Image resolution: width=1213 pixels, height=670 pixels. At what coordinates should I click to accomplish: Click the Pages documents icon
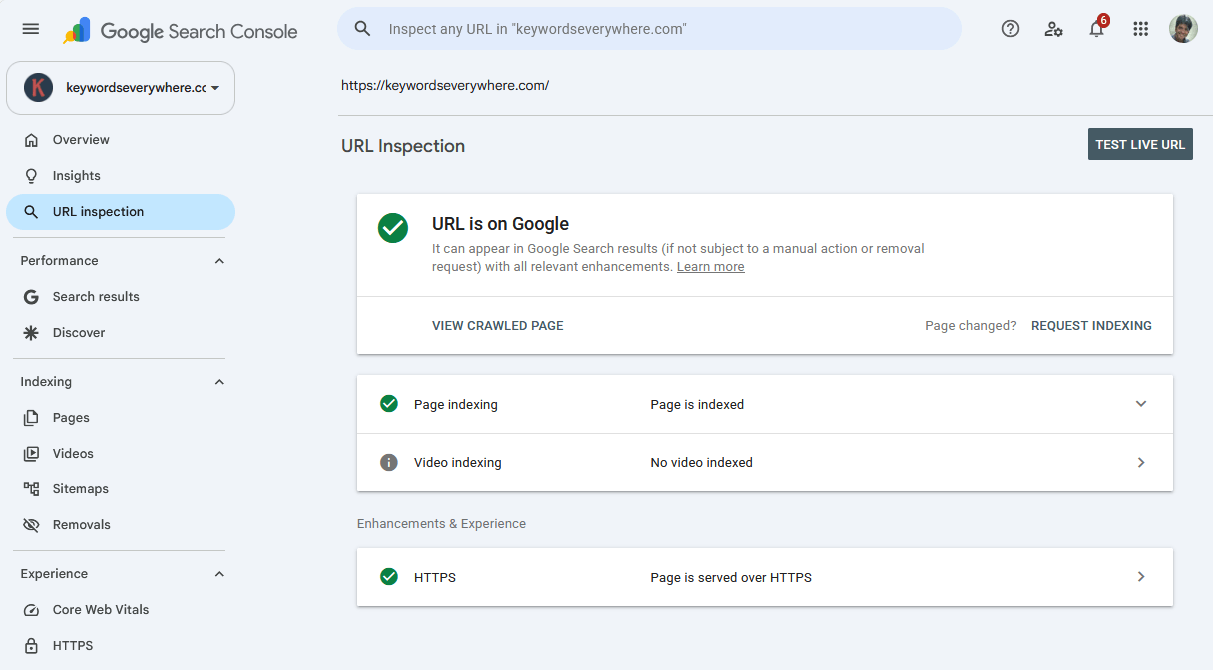point(32,418)
